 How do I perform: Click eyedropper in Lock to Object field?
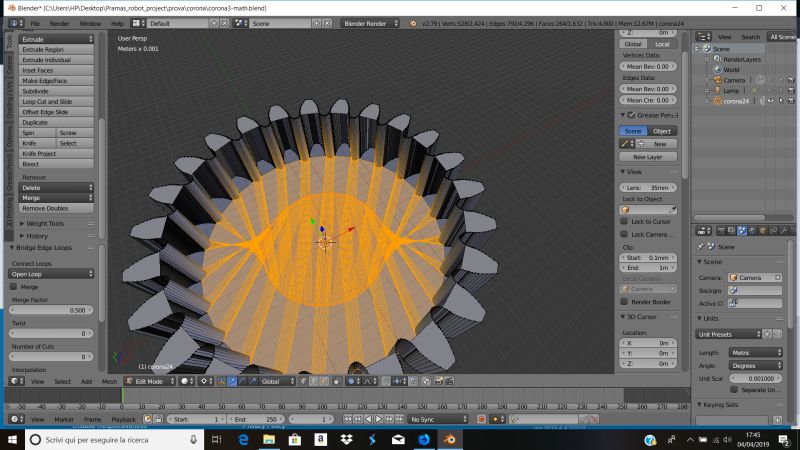click(x=673, y=210)
